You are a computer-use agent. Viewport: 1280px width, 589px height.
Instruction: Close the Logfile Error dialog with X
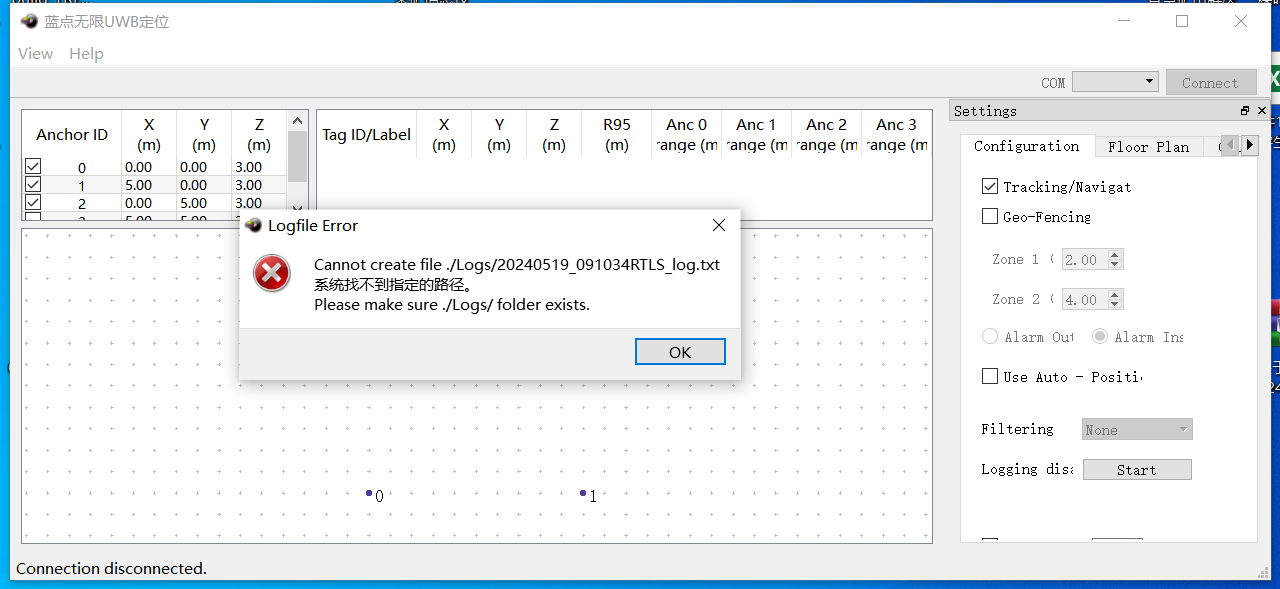(x=718, y=226)
